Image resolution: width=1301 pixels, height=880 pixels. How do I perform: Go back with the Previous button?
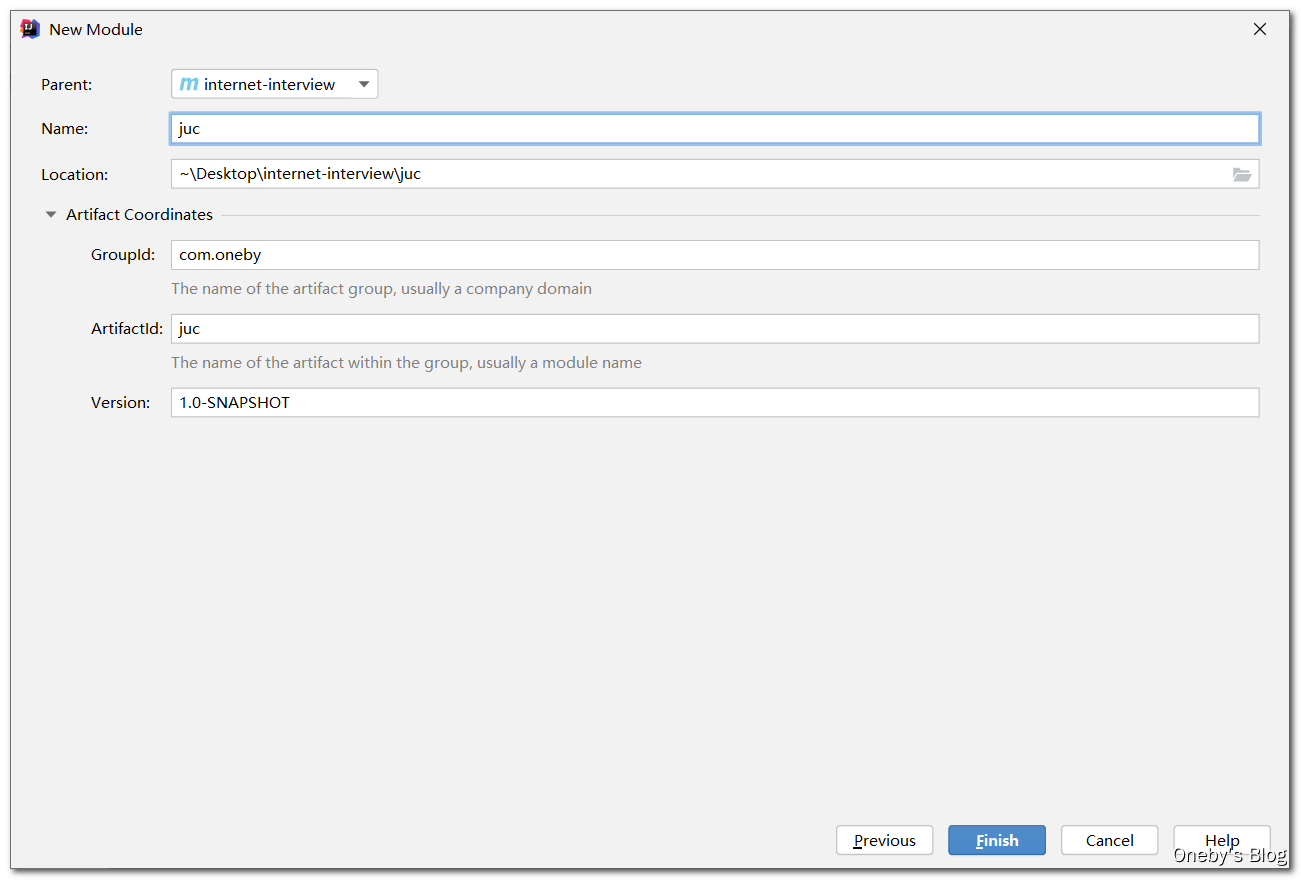(884, 840)
